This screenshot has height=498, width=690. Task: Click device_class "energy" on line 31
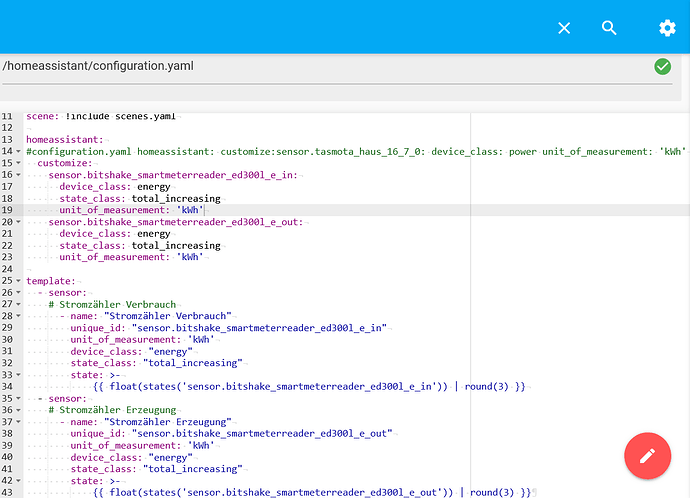point(132,352)
